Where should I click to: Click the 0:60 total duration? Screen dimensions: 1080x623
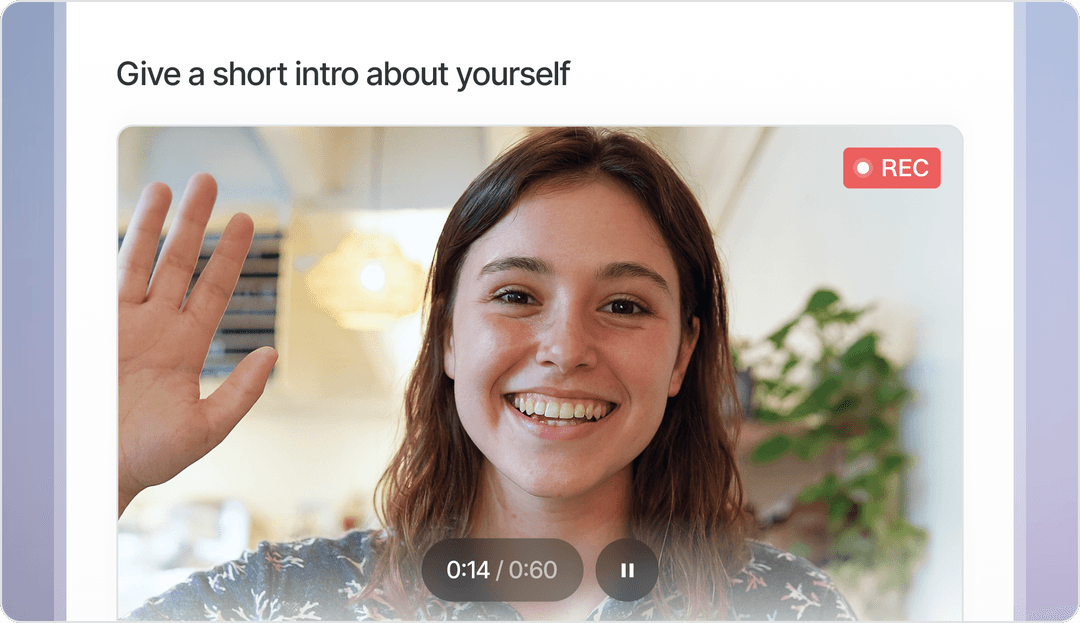[x=532, y=570]
